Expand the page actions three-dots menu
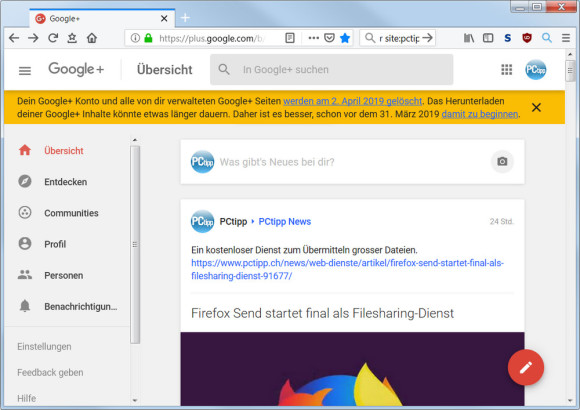 pyautogui.click(x=313, y=38)
